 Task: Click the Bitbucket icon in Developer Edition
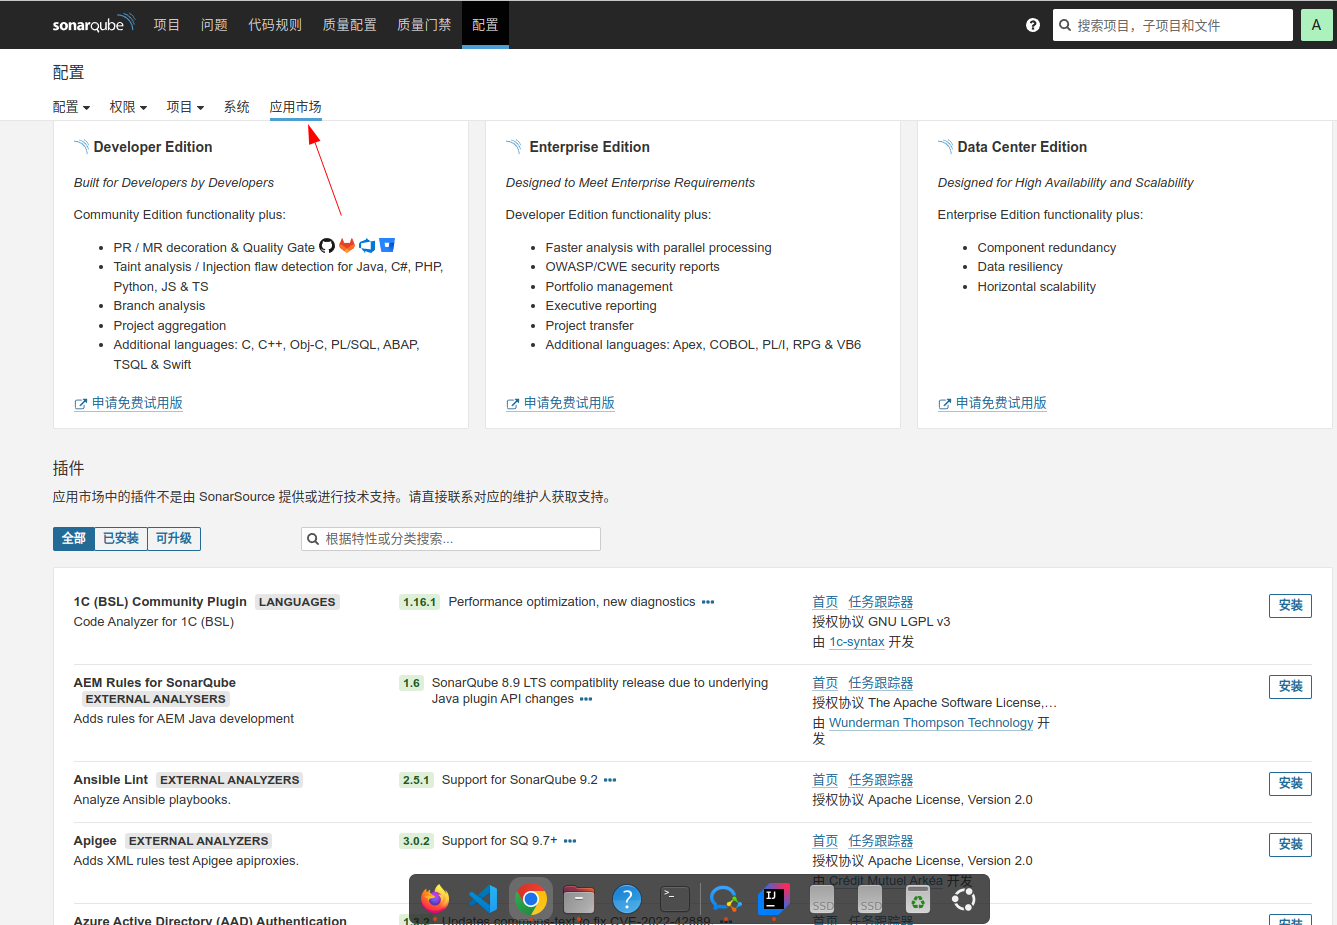(x=387, y=246)
